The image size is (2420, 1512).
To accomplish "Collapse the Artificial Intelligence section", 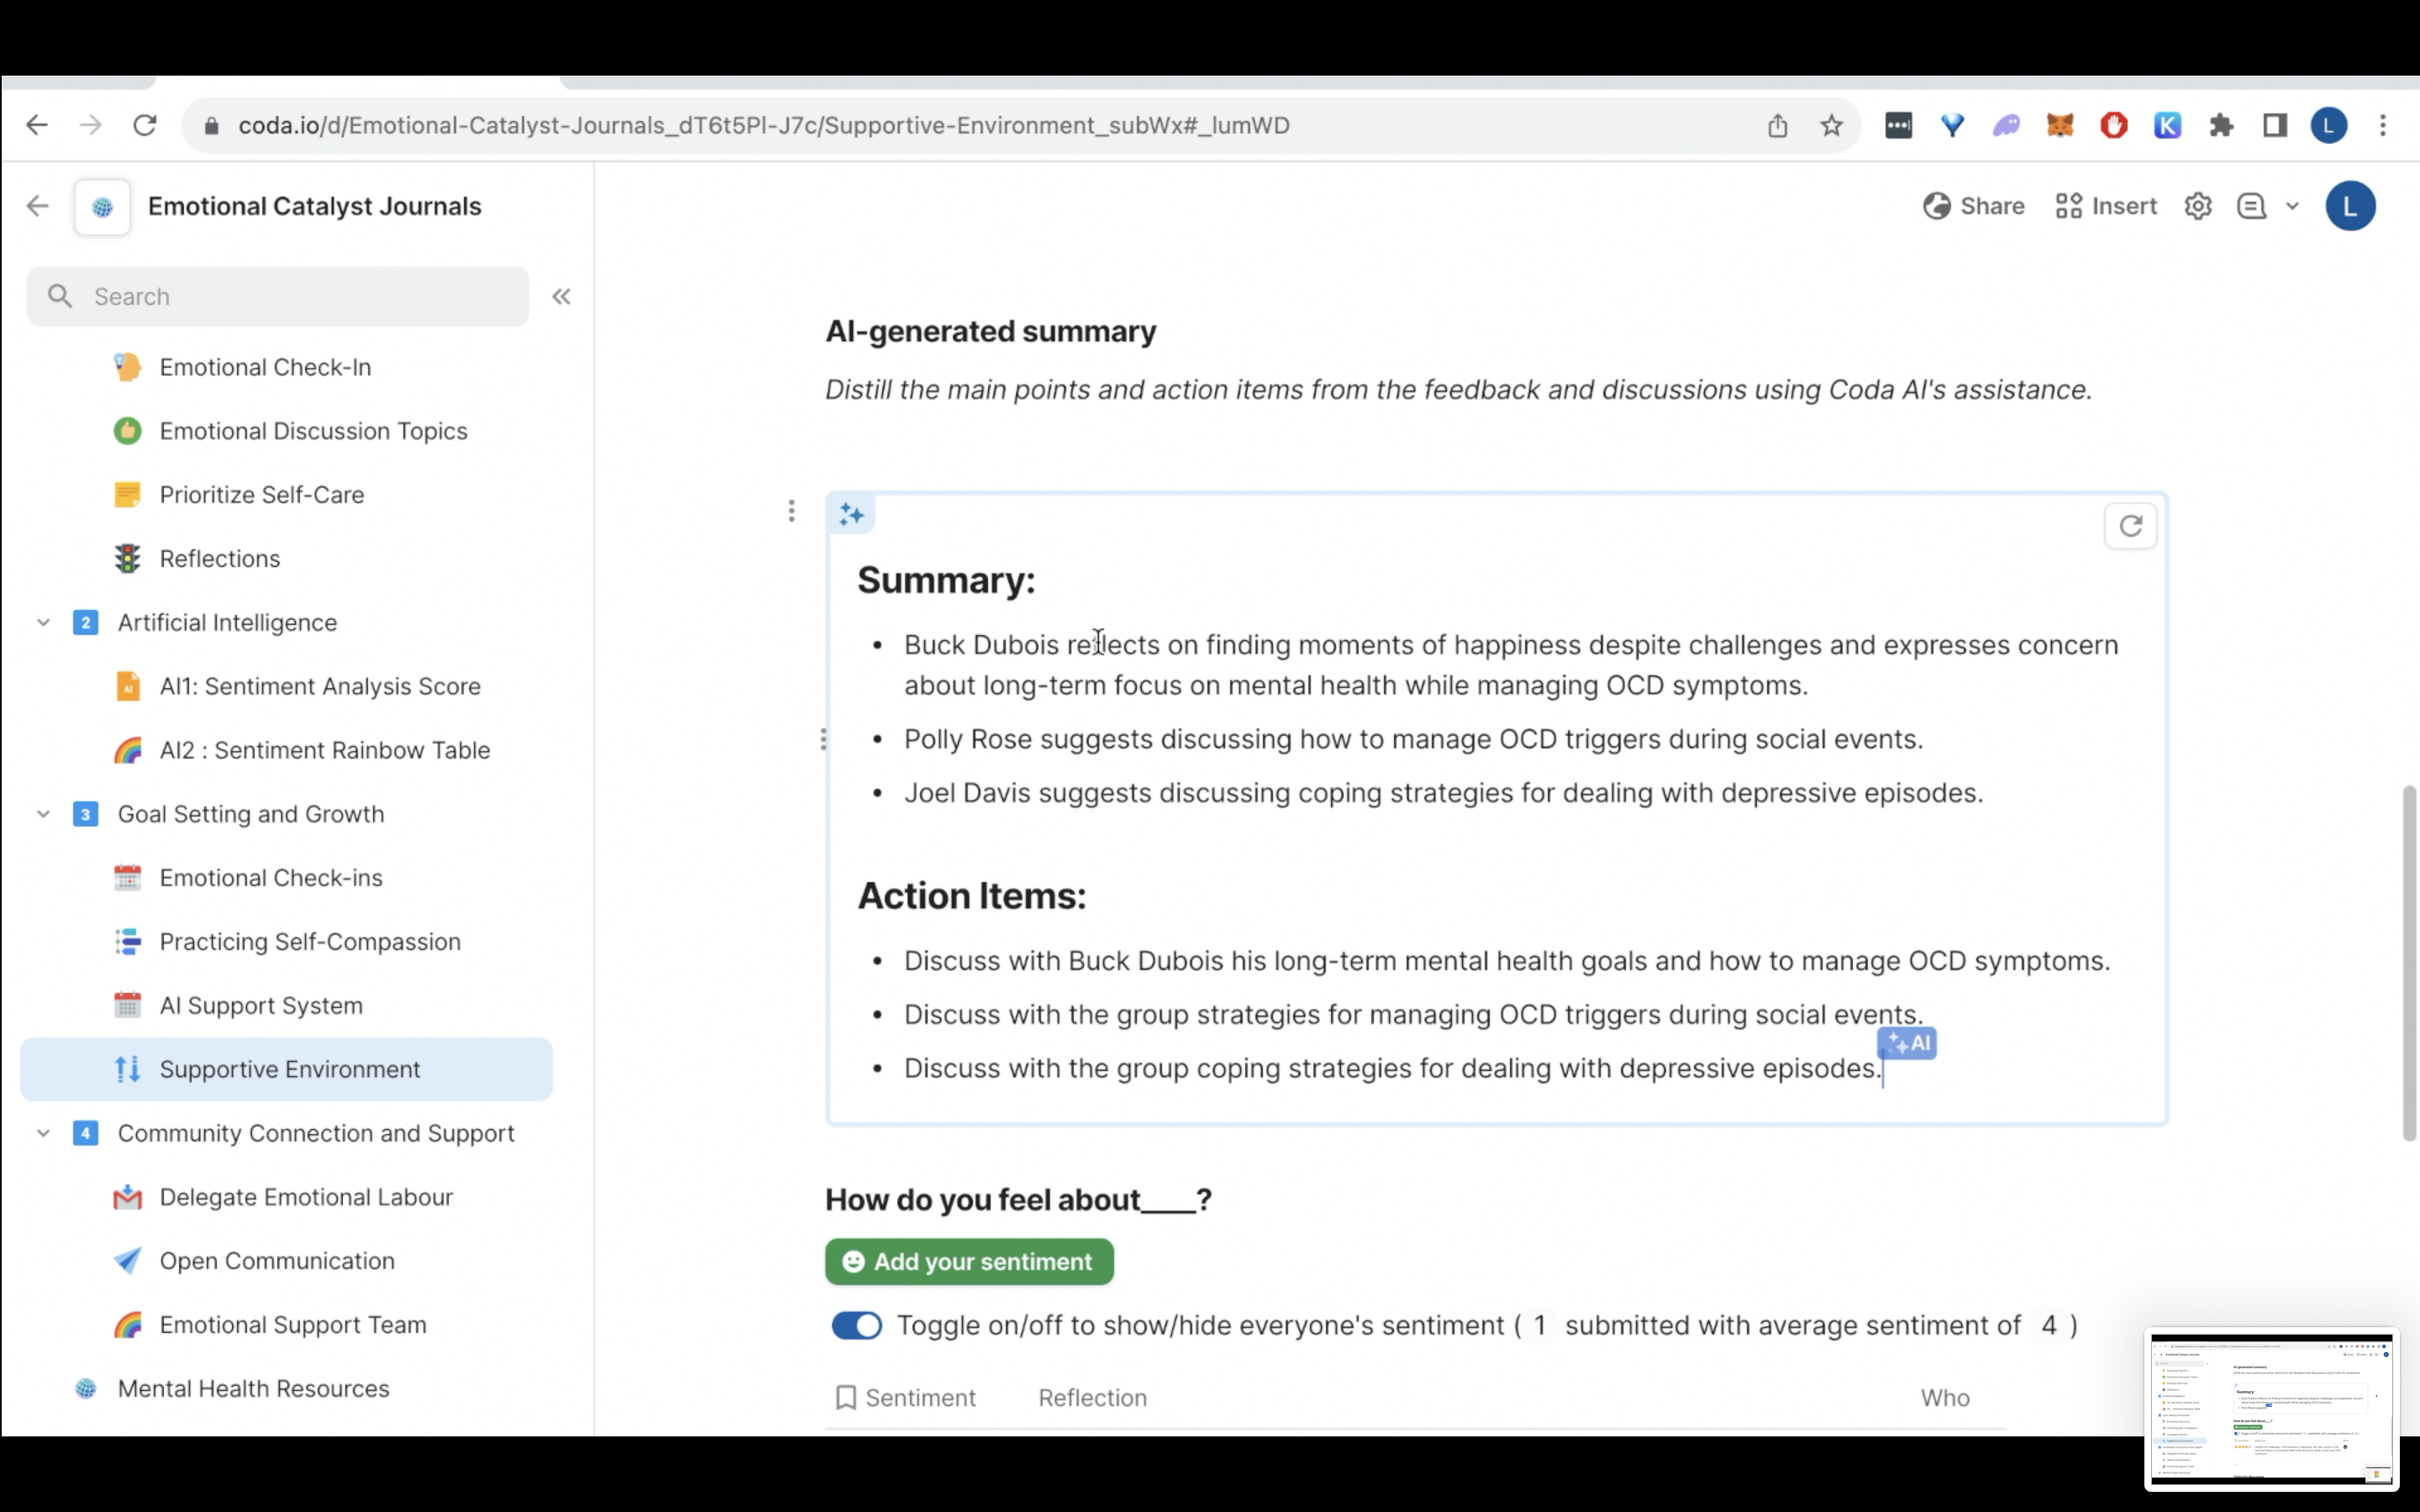I will click(43, 622).
